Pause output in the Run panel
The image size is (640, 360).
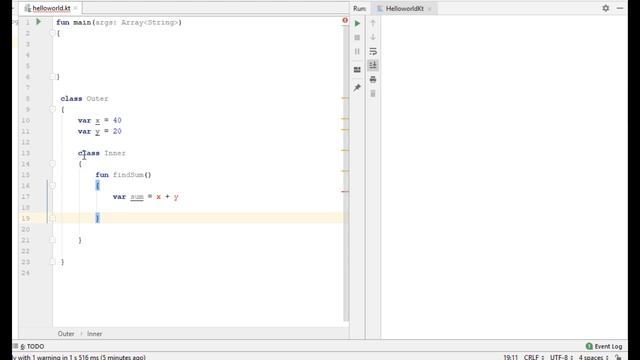click(357, 51)
